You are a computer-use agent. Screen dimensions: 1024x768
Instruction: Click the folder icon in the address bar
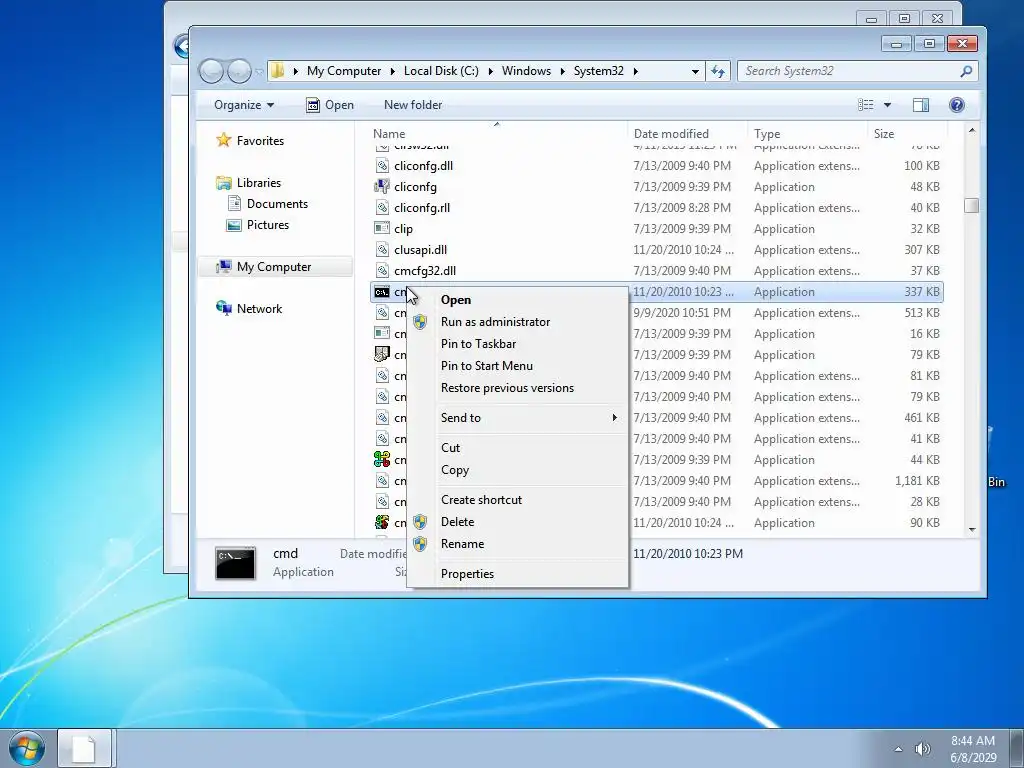pos(277,71)
